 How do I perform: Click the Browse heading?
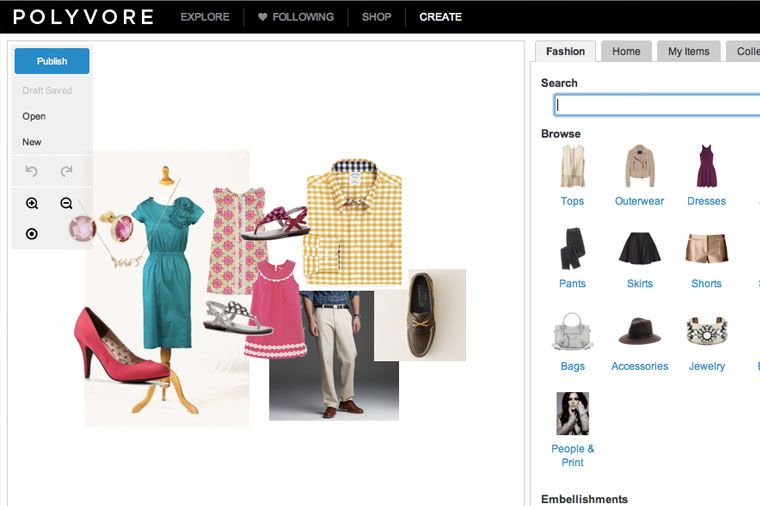coord(561,134)
